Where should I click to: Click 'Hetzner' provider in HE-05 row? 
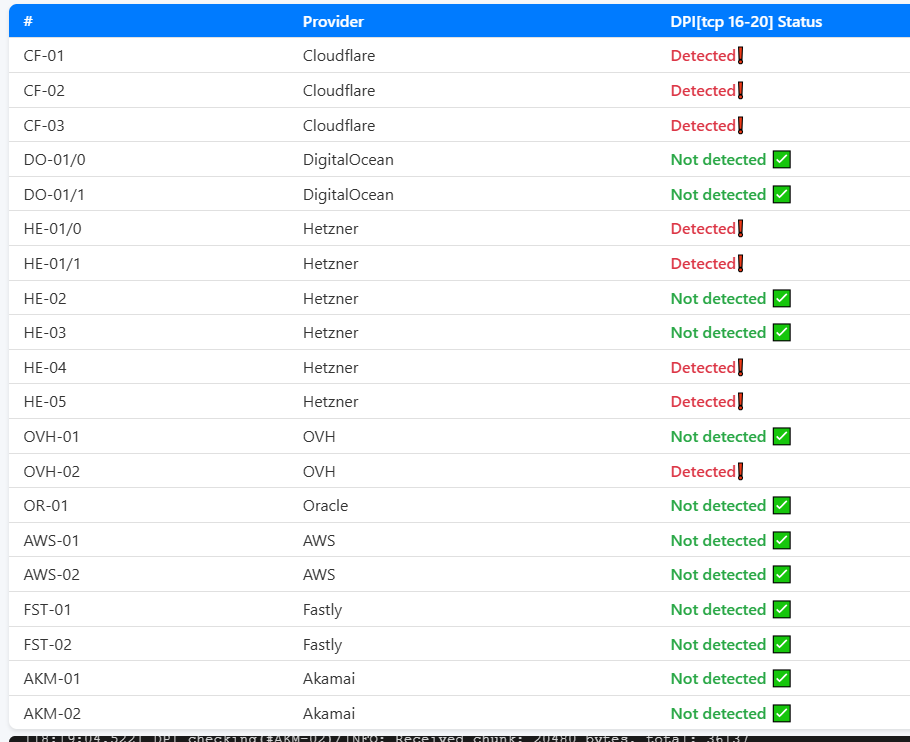(331, 401)
